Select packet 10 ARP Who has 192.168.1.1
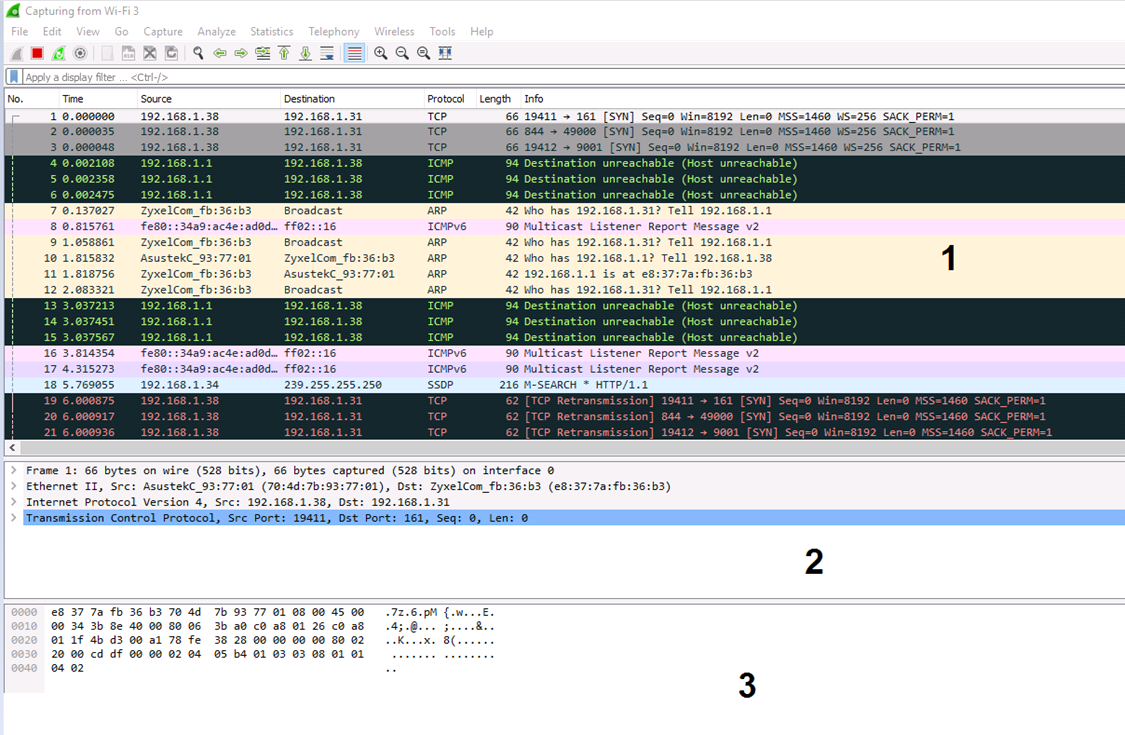Viewport: 1125px width, 735px height. (x=565, y=258)
